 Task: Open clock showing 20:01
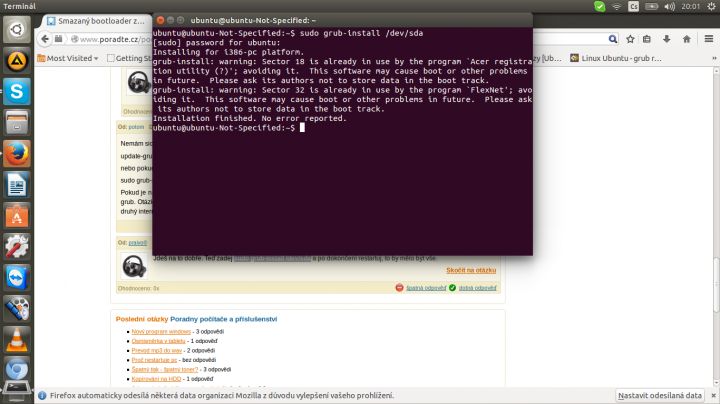click(690, 6)
